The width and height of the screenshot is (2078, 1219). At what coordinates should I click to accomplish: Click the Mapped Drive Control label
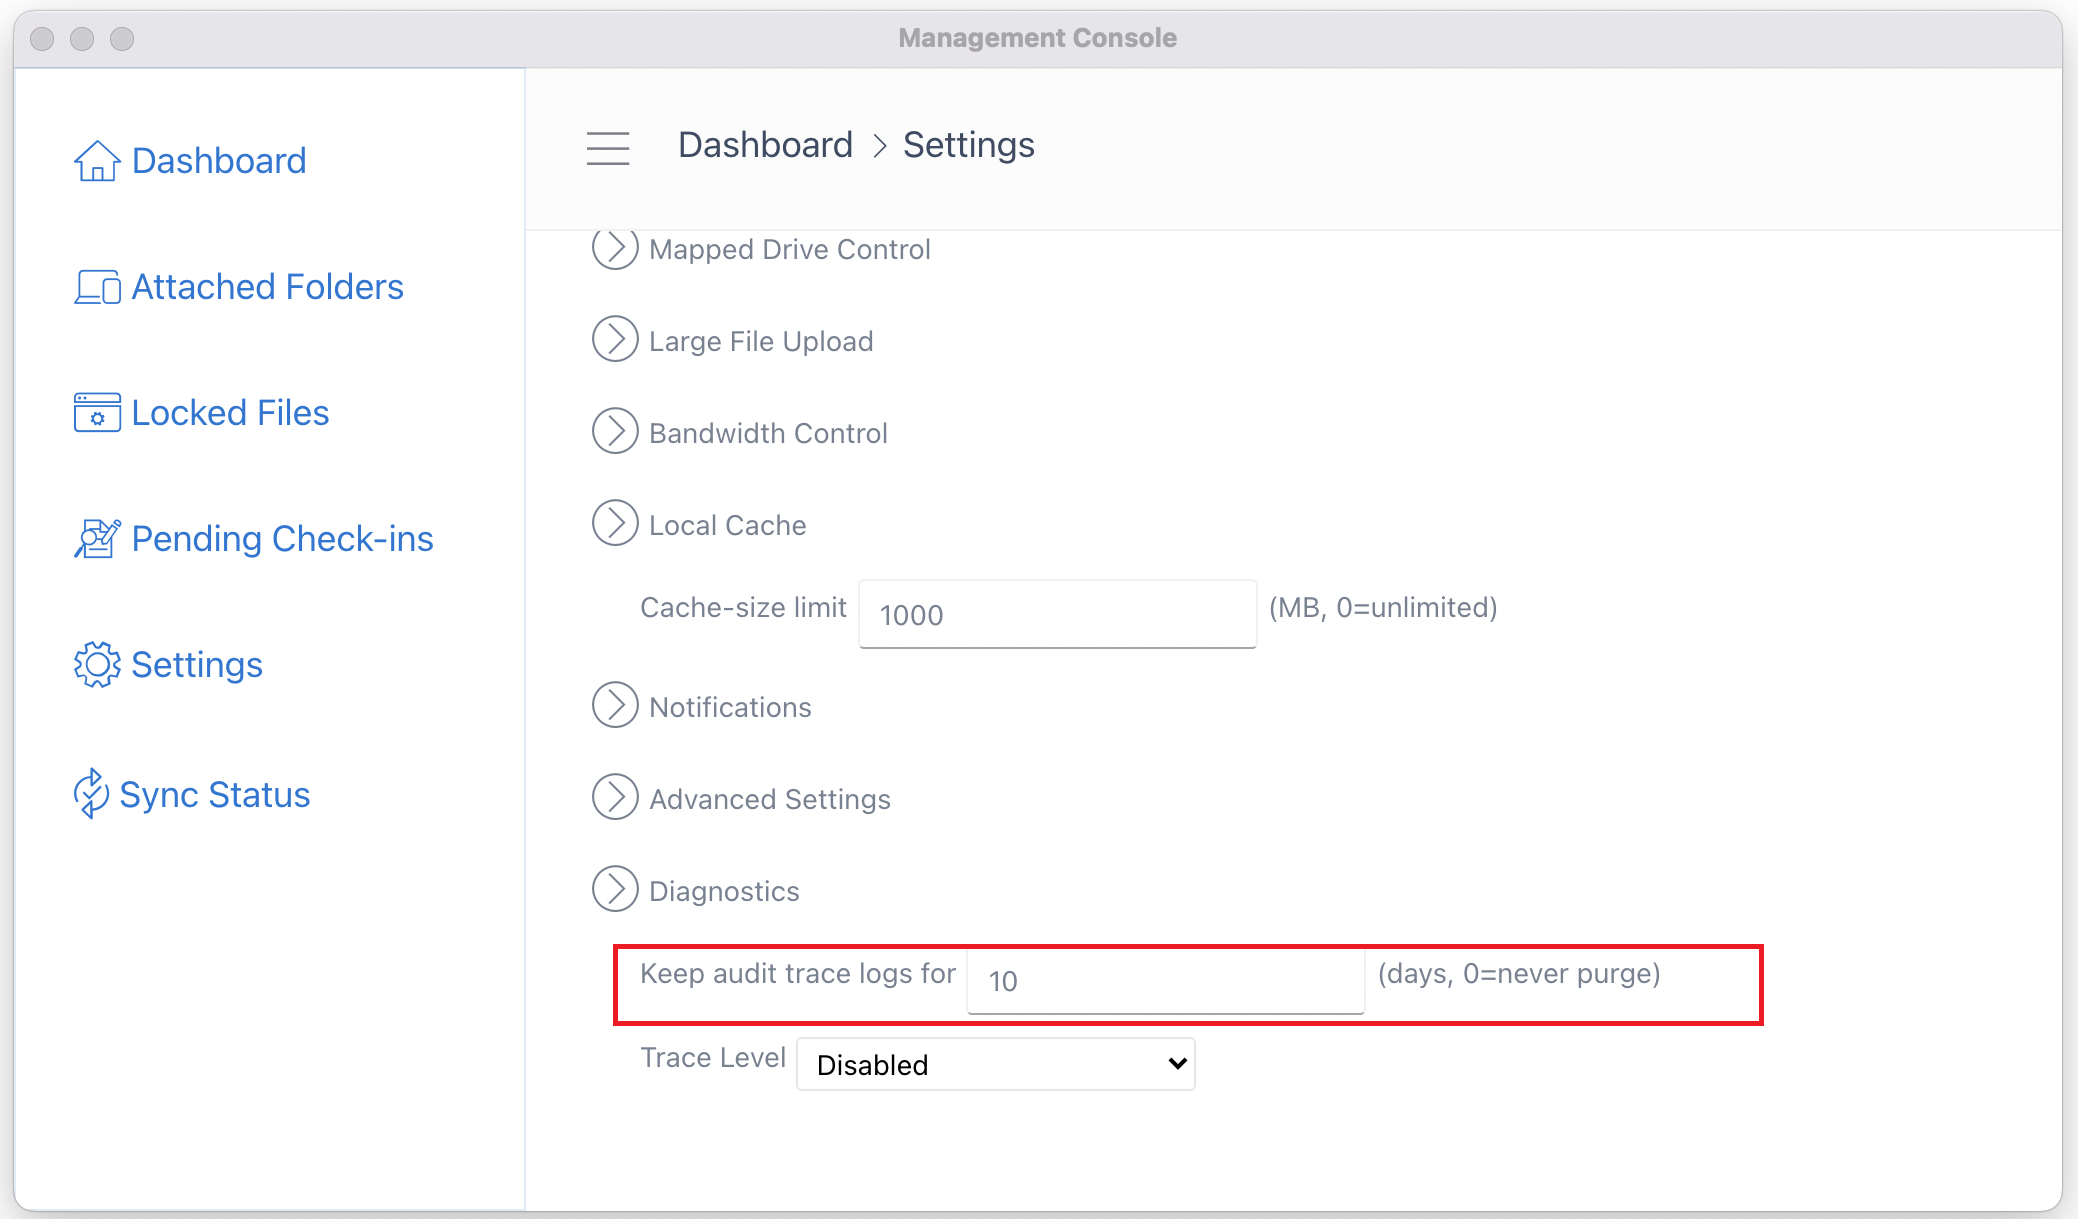point(790,249)
